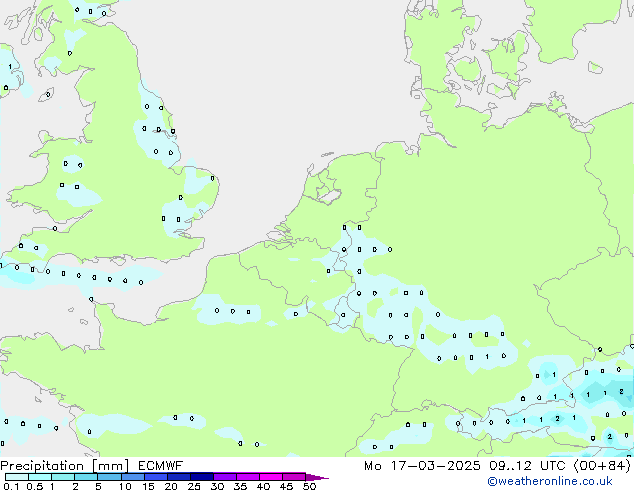Pick the 15–20 mm blue swatch
The height and width of the screenshot is (490, 634).
click(x=155, y=477)
